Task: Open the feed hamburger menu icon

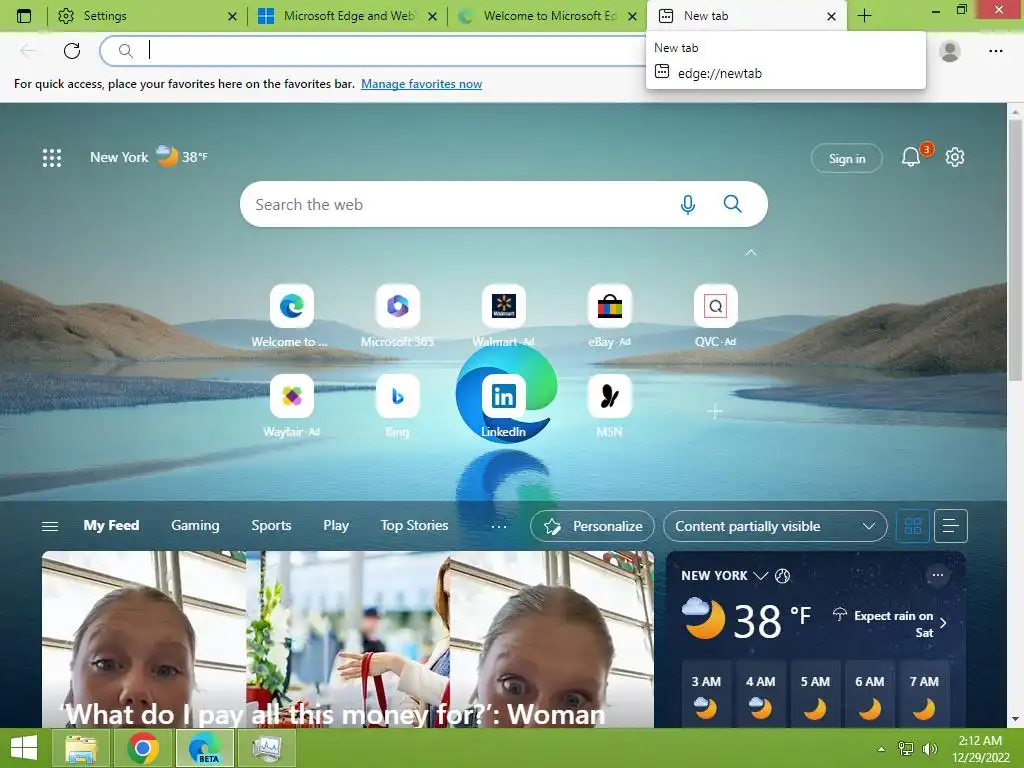Action: tap(50, 526)
